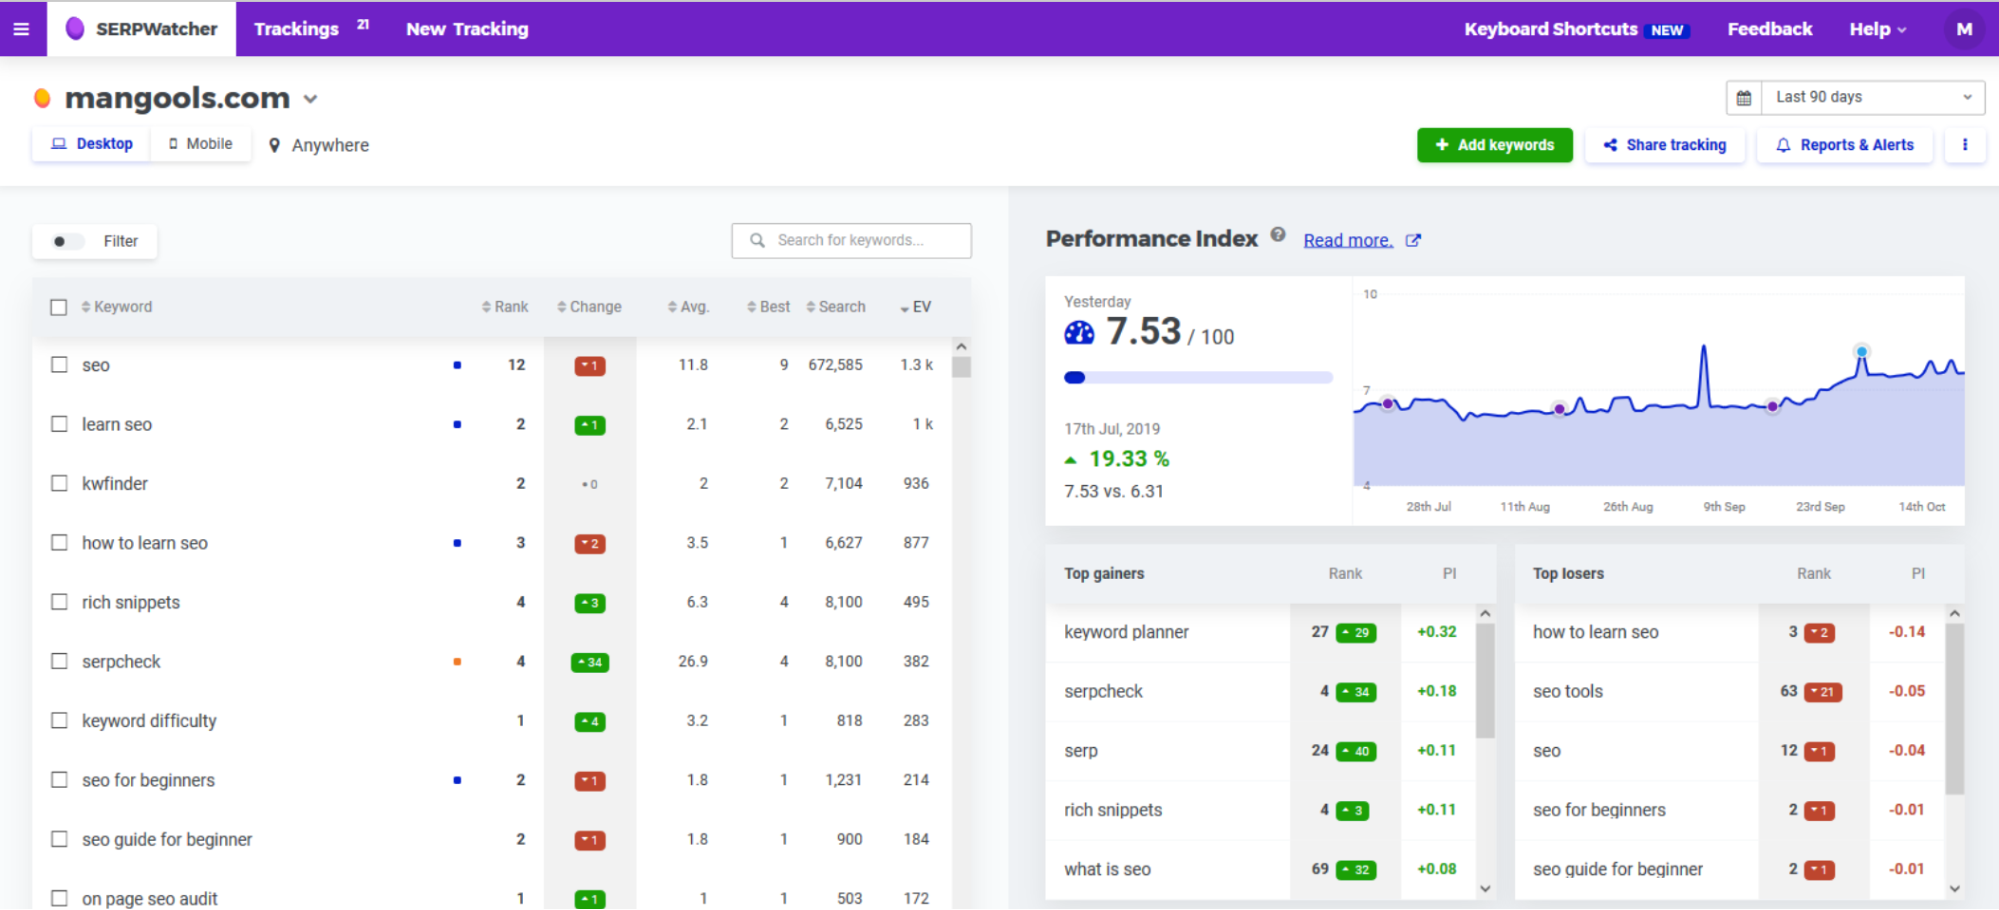Sort table by Search column
The height and width of the screenshot is (910, 1999).
[836, 307]
